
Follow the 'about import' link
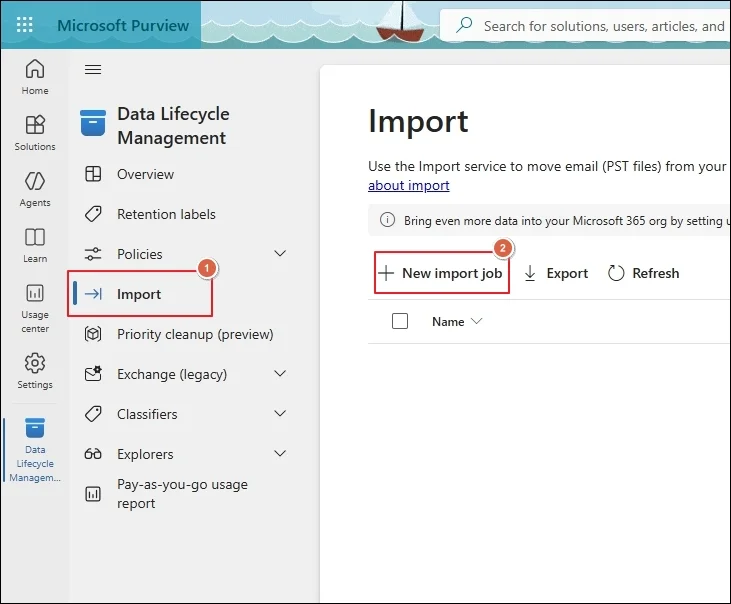click(408, 185)
